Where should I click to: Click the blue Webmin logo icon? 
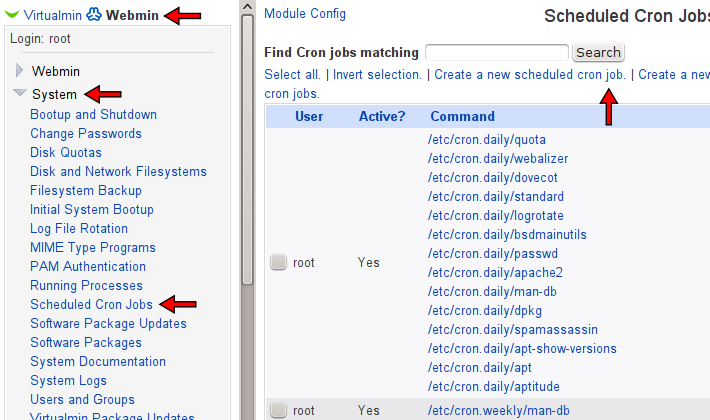click(94, 14)
